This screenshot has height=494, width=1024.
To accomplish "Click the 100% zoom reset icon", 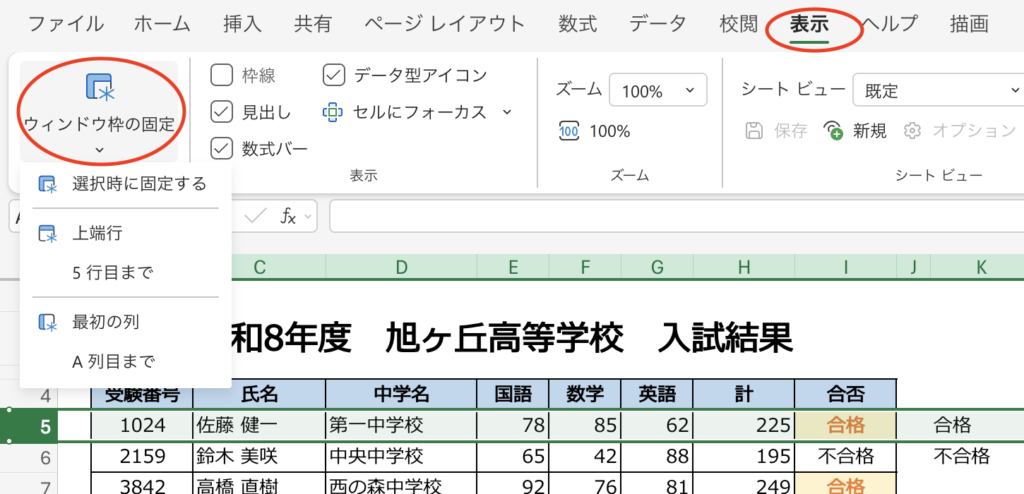I will click(x=569, y=131).
